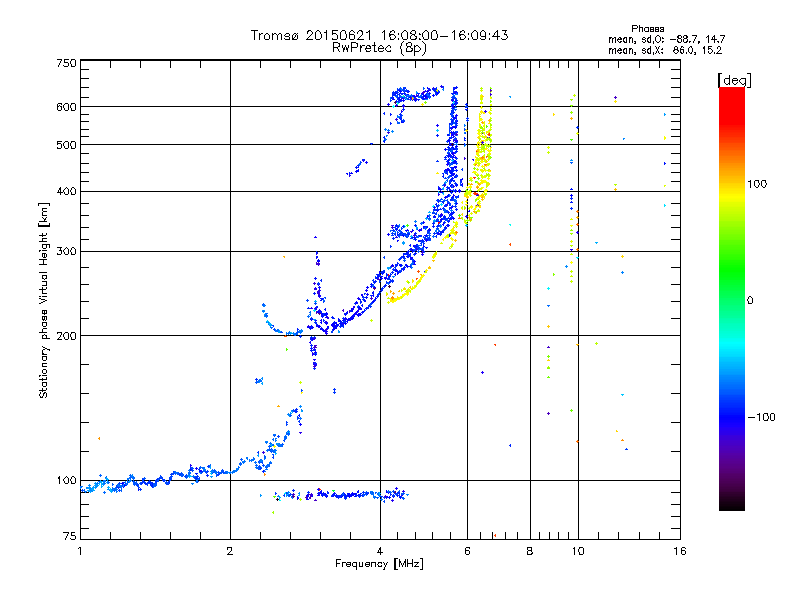Viewport: 800px width, 600px height.
Task: Click the 'mean, sd,X: 86.0, 15.2' line
Action: click(665, 51)
